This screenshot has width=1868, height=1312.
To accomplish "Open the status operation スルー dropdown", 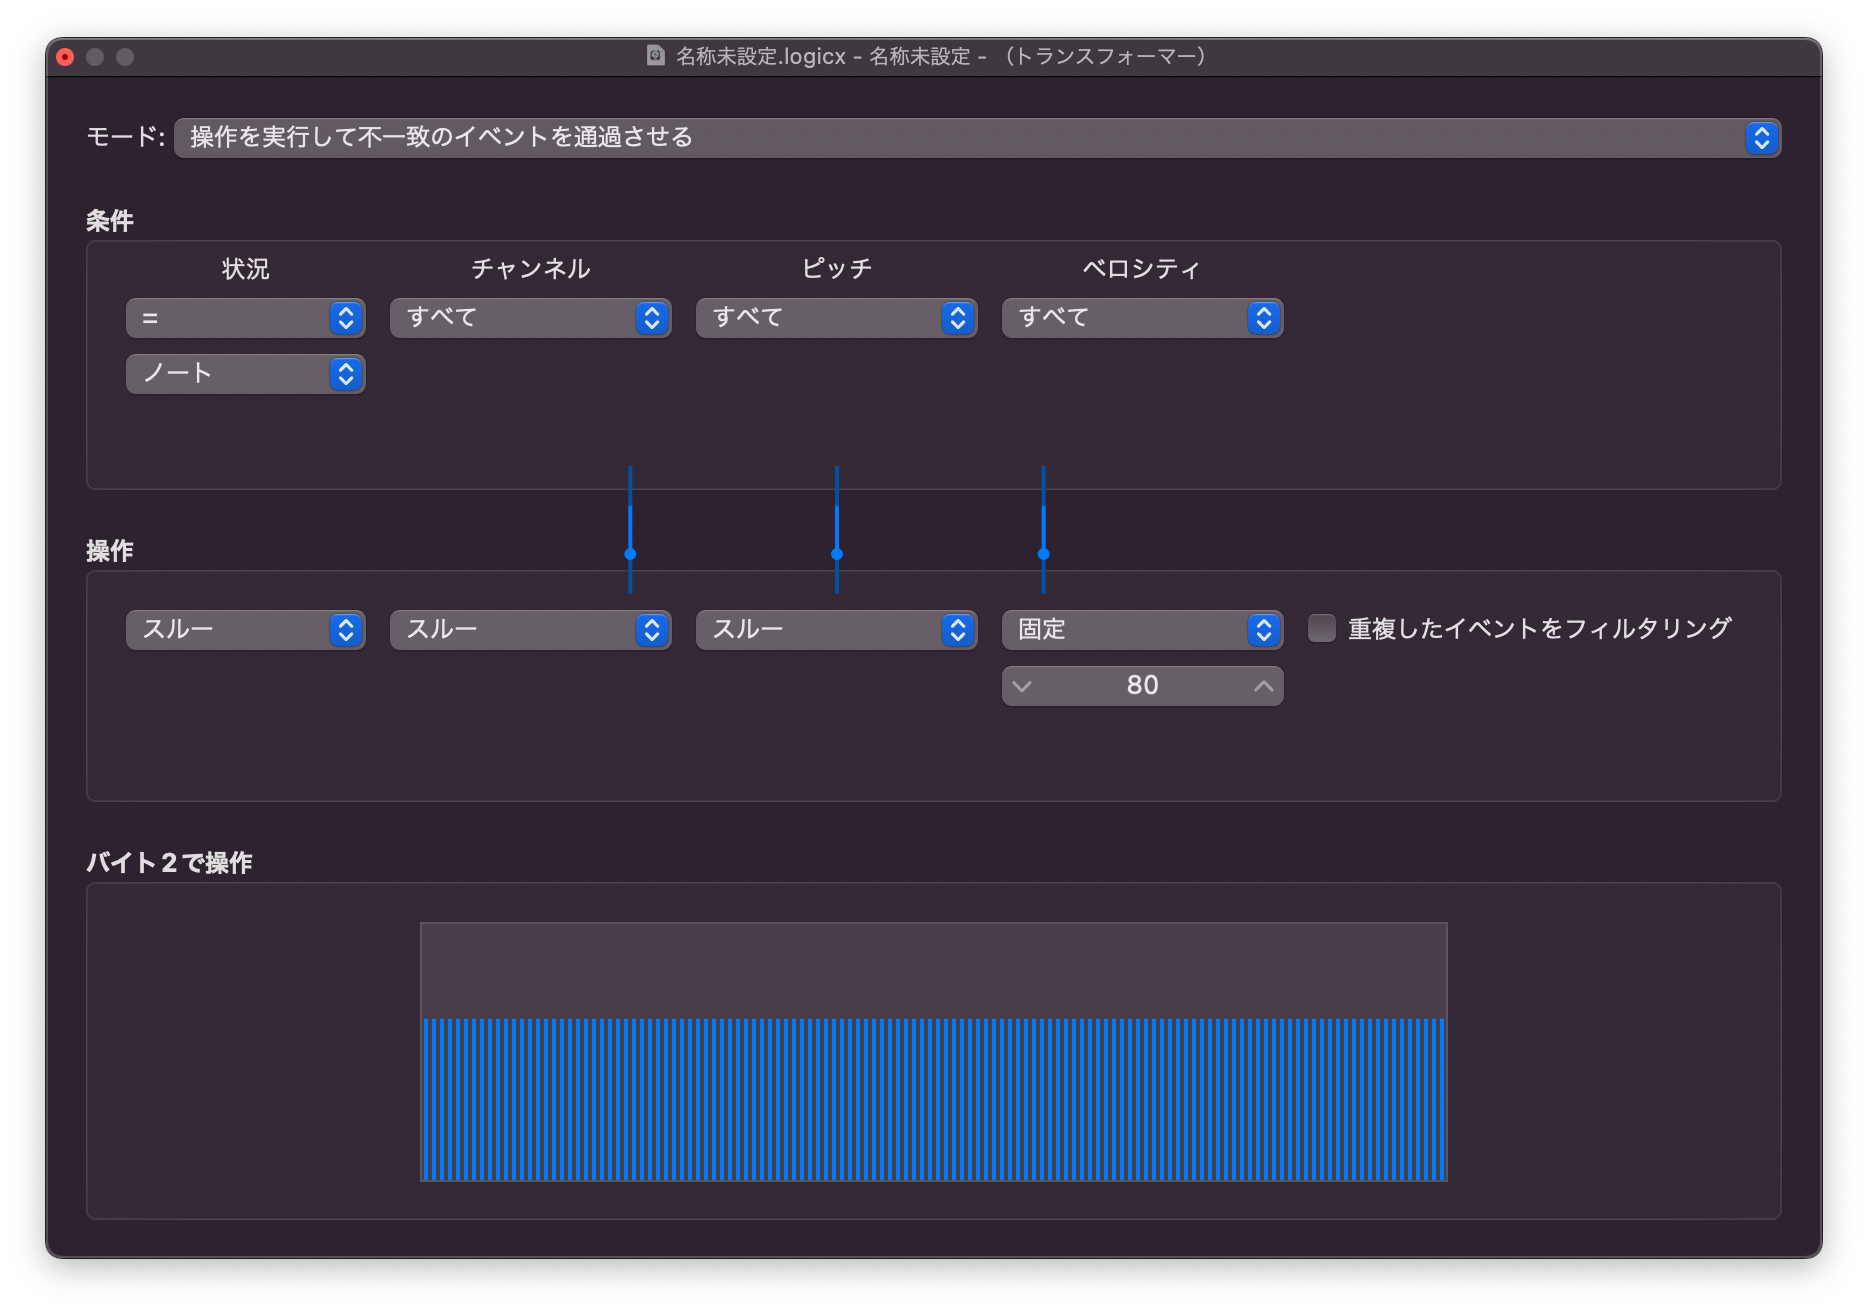I will [245, 630].
